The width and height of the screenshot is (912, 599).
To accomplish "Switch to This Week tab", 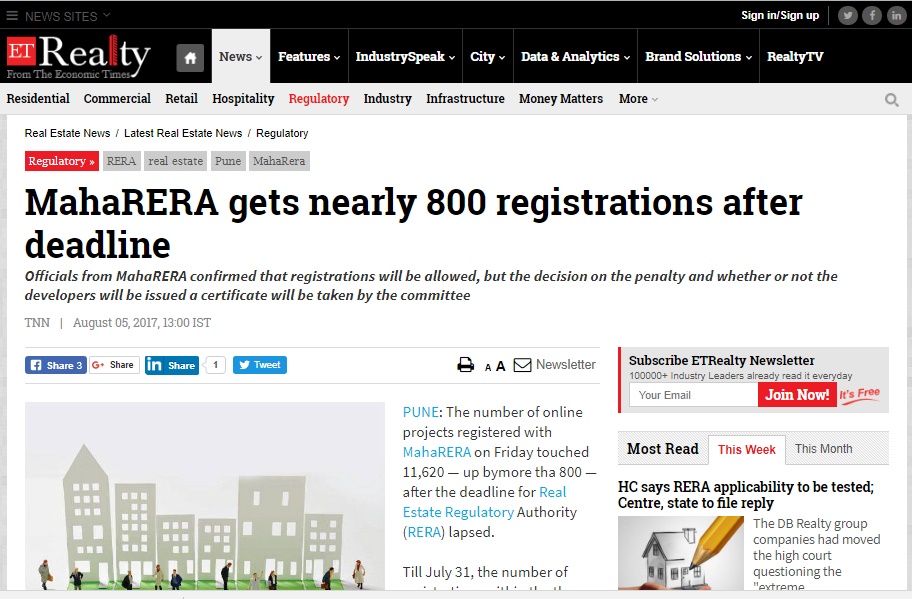I will point(747,450).
